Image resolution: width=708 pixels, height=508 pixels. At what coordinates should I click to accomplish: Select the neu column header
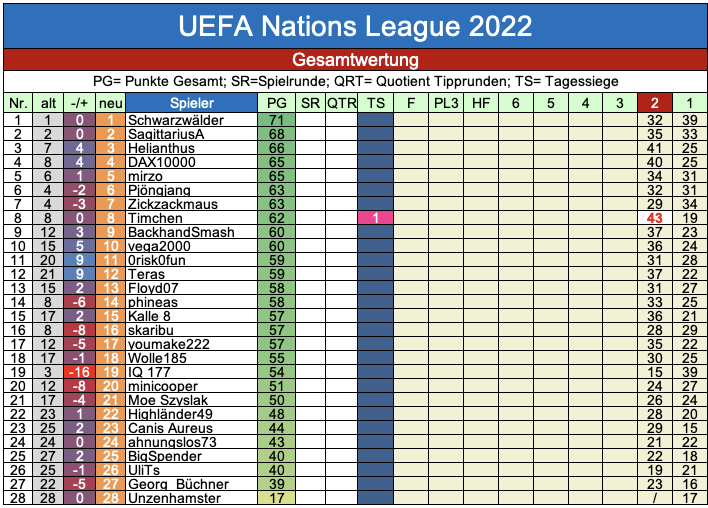(x=110, y=103)
